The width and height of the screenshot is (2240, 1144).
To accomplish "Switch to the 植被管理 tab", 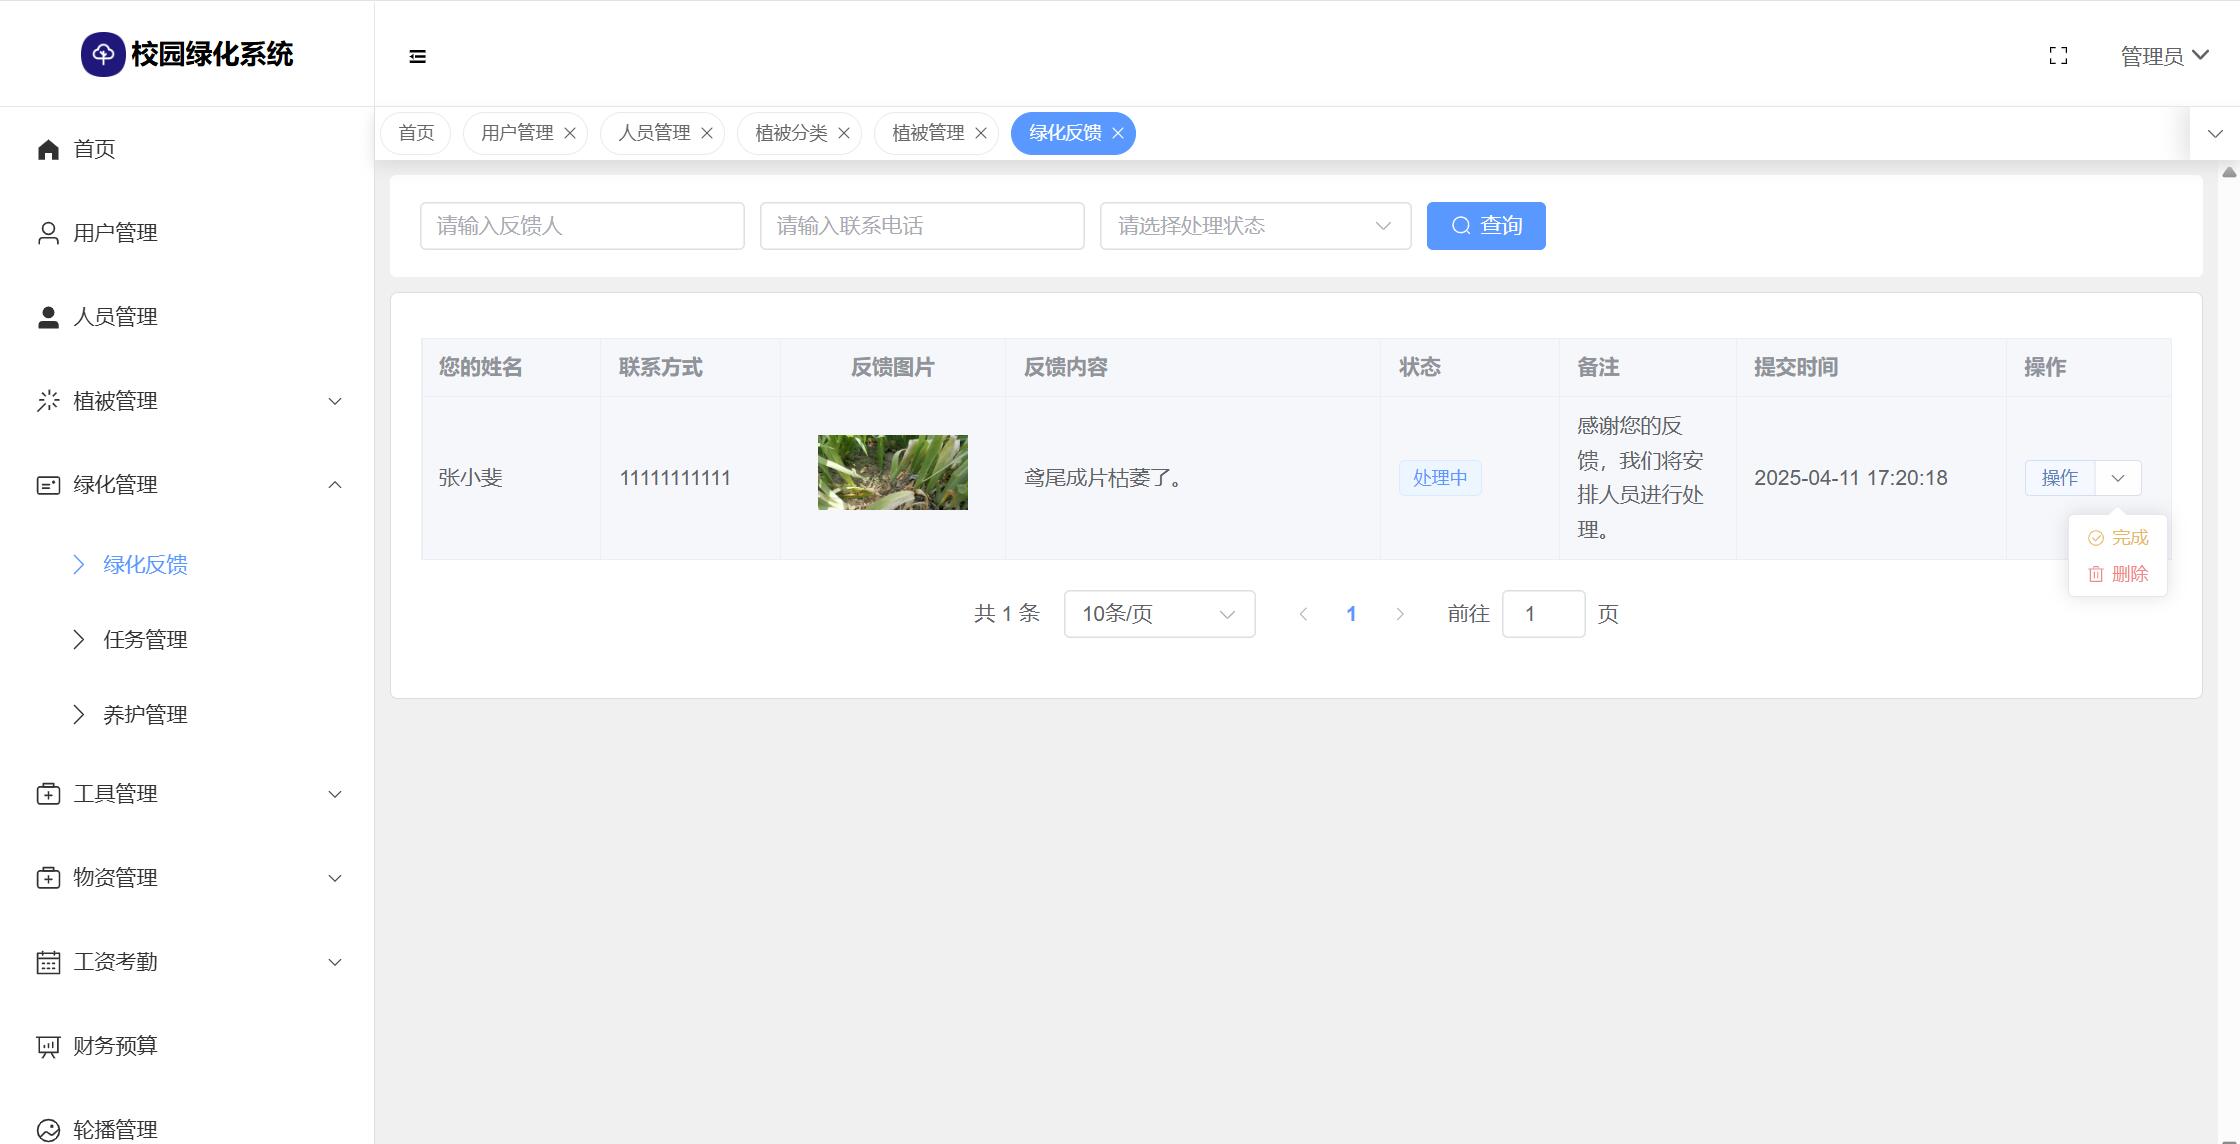I will tap(927, 133).
